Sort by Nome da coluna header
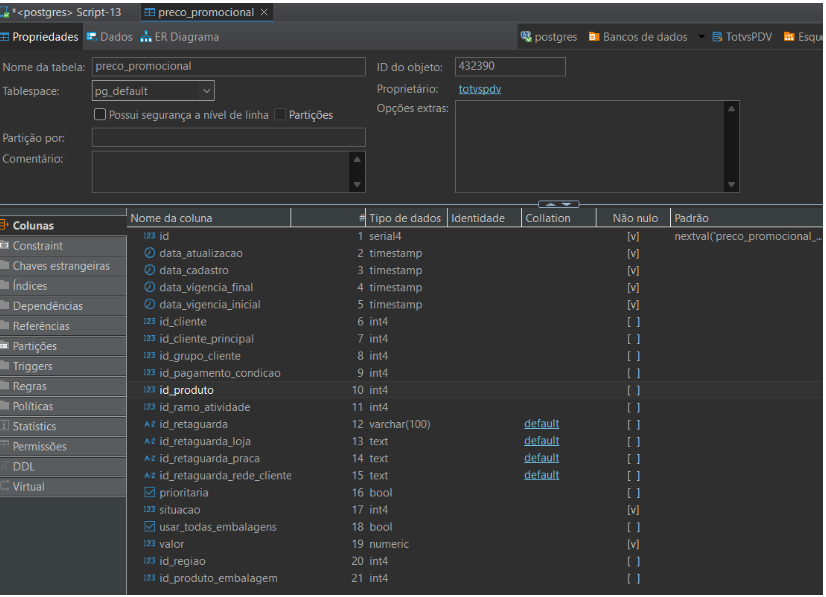This screenshot has height=597, width=826. click(209, 218)
